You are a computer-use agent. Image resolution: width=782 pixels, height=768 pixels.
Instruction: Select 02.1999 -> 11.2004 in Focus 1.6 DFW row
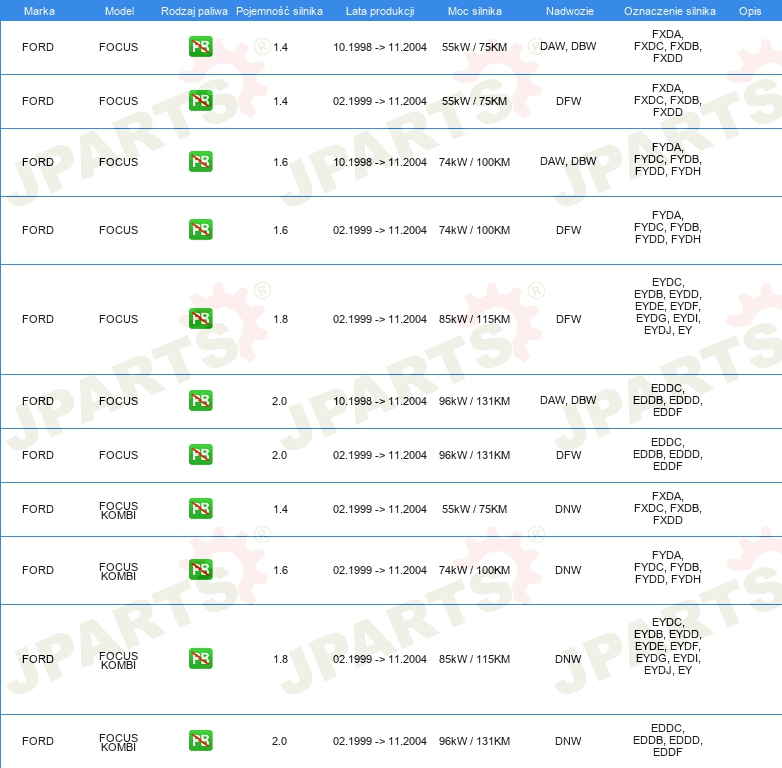pos(380,230)
